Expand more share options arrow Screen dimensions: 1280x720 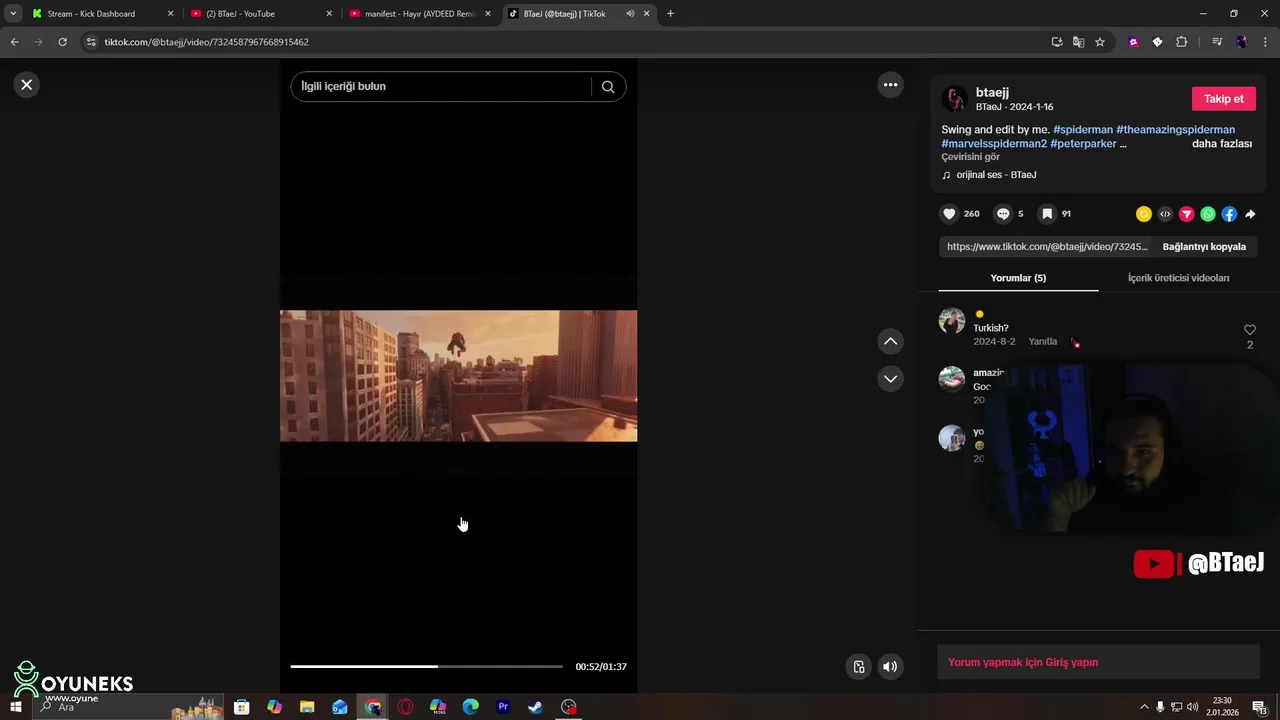1250,214
